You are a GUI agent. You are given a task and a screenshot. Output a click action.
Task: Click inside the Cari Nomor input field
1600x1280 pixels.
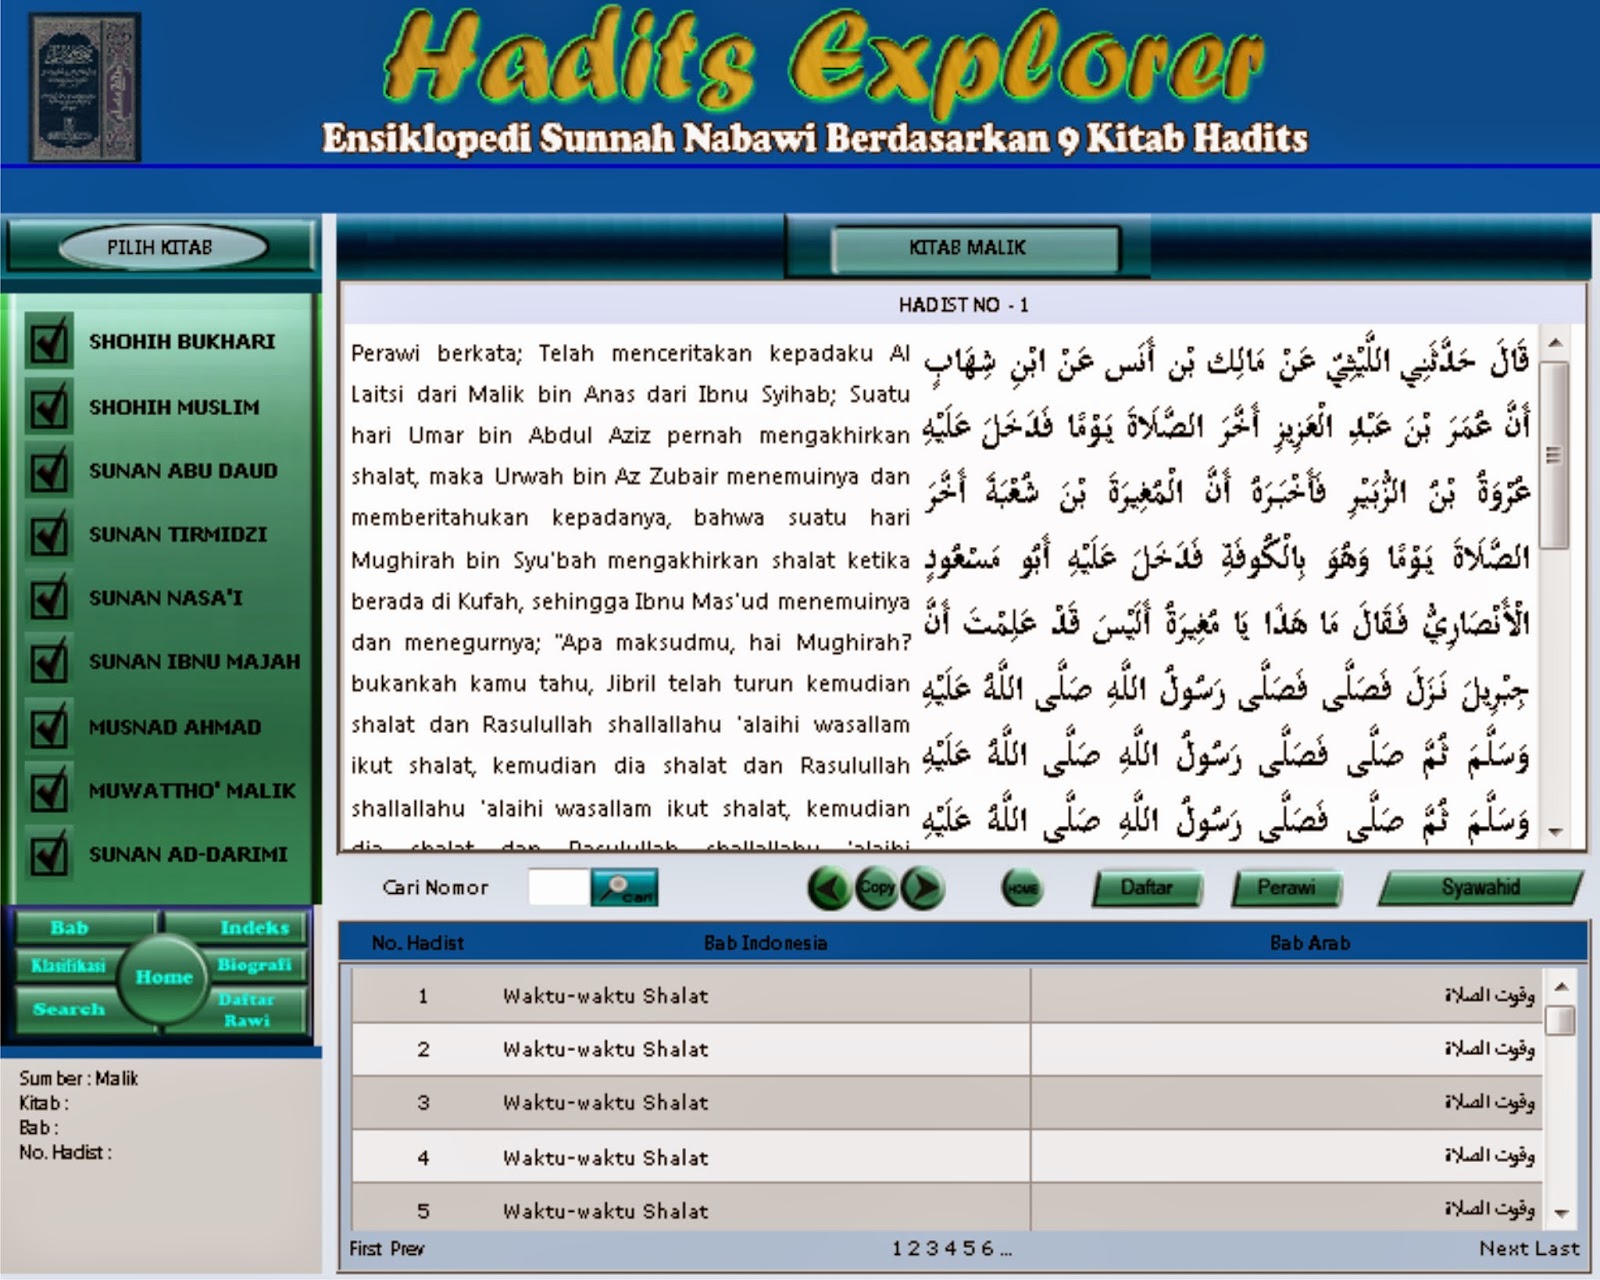556,888
